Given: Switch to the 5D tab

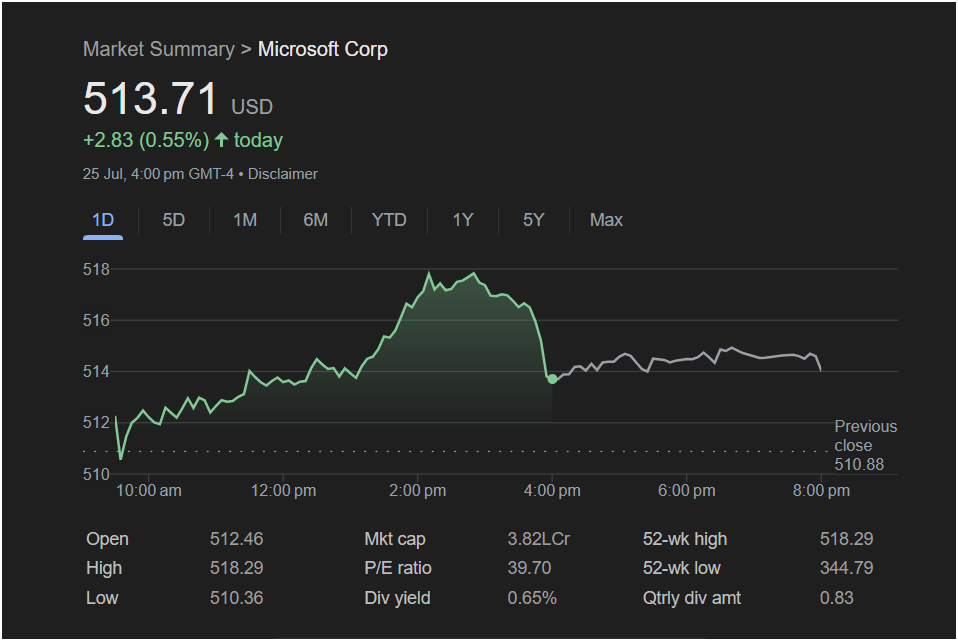Looking at the screenshot, I should [x=174, y=220].
